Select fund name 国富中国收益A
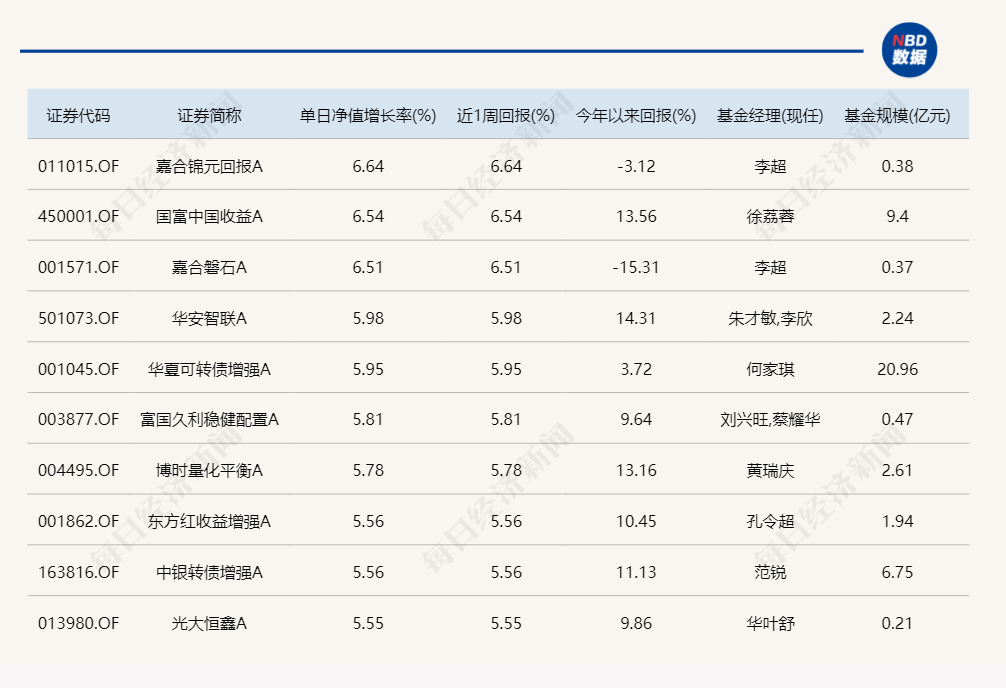Image resolution: width=1006 pixels, height=688 pixels. coord(209,216)
